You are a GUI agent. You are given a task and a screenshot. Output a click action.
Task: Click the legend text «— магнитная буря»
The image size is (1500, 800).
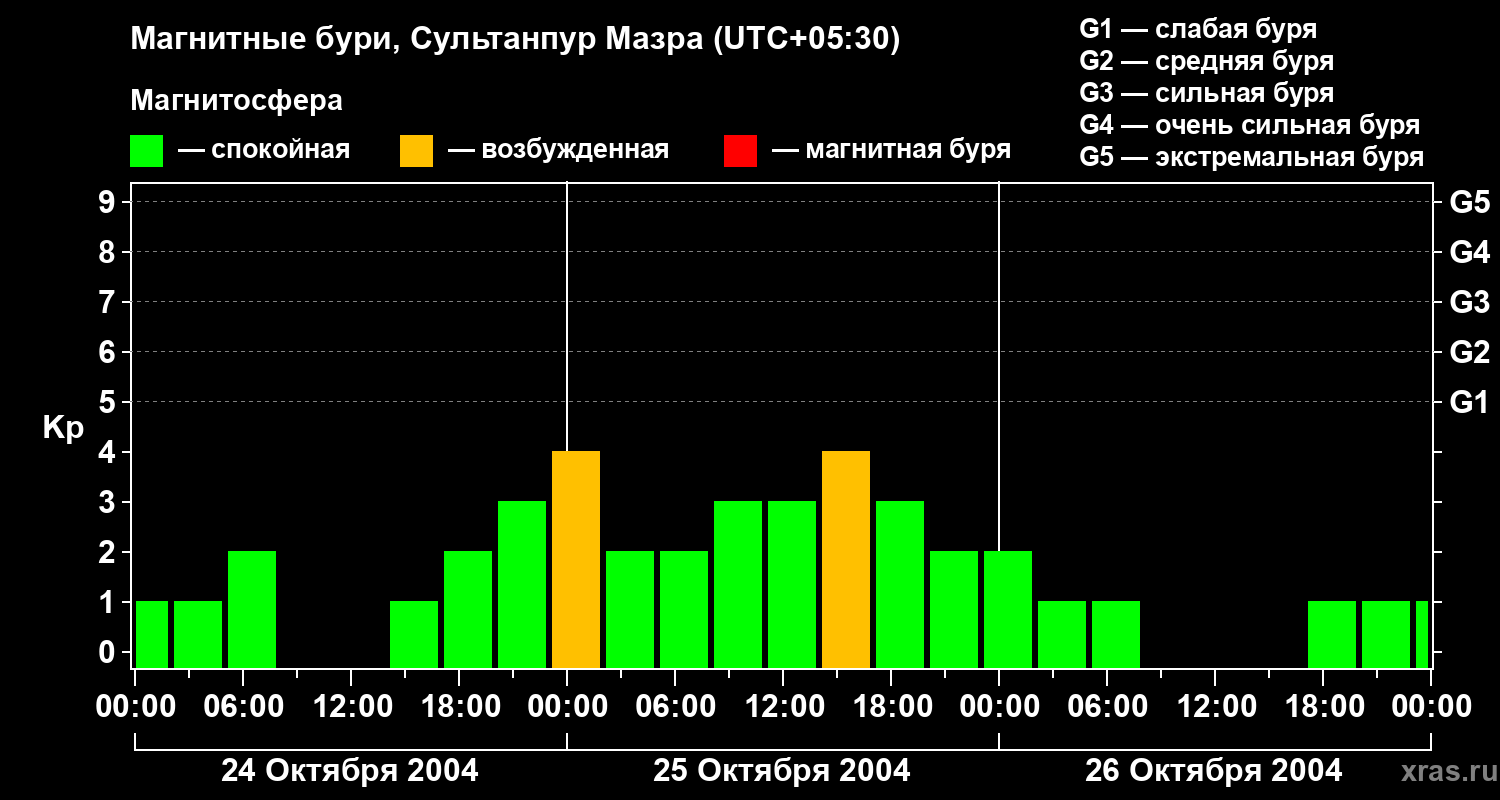pyautogui.click(x=891, y=150)
